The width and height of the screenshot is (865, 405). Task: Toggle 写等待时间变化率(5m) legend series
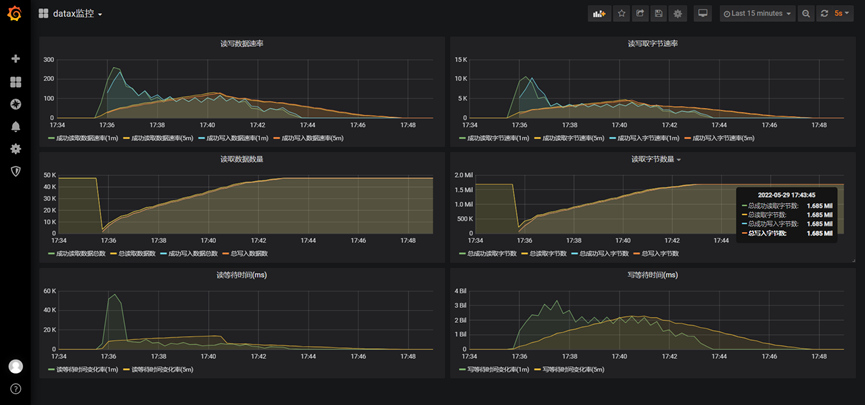click(x=574, y=370)
